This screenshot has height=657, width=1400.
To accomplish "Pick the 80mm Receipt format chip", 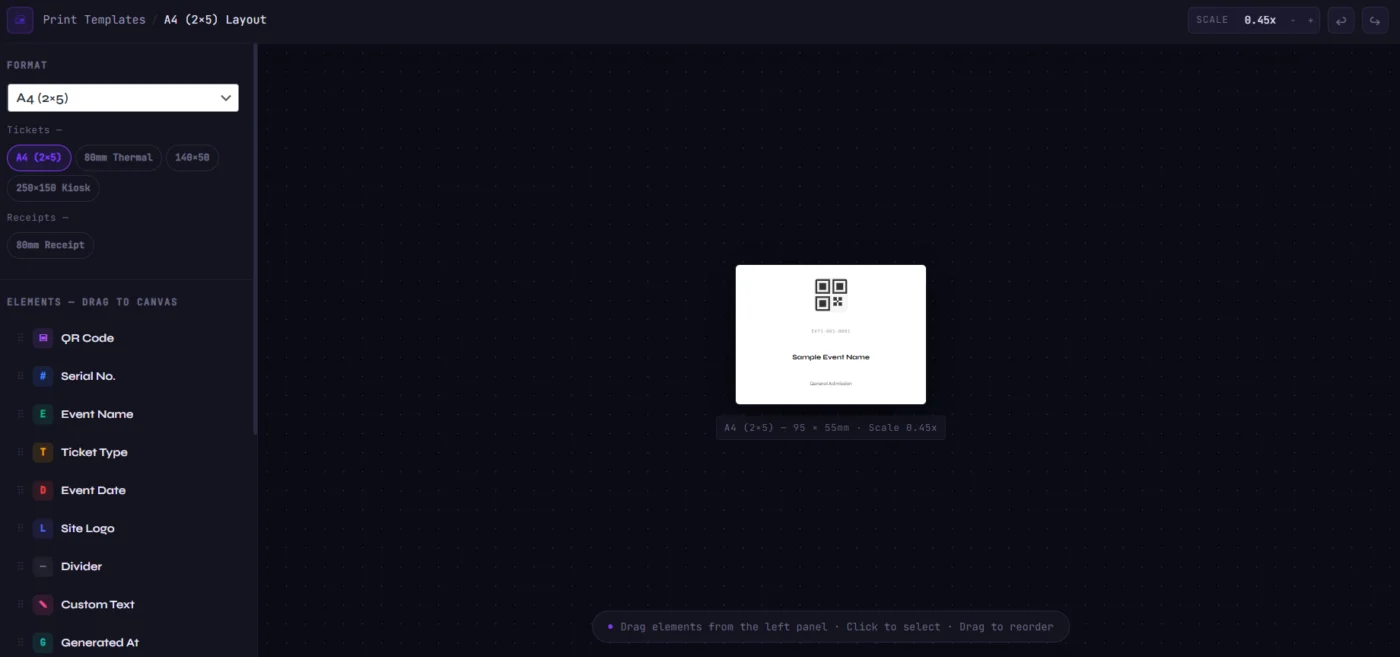I will coord(50,245).
